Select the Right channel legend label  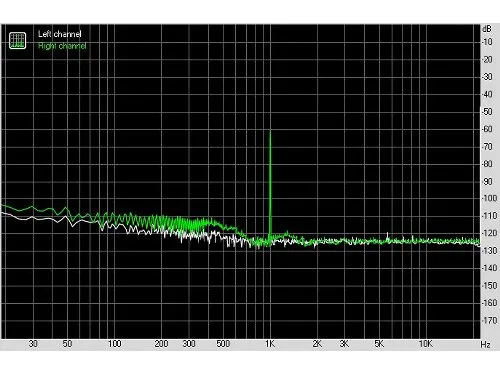pos(62,46)
